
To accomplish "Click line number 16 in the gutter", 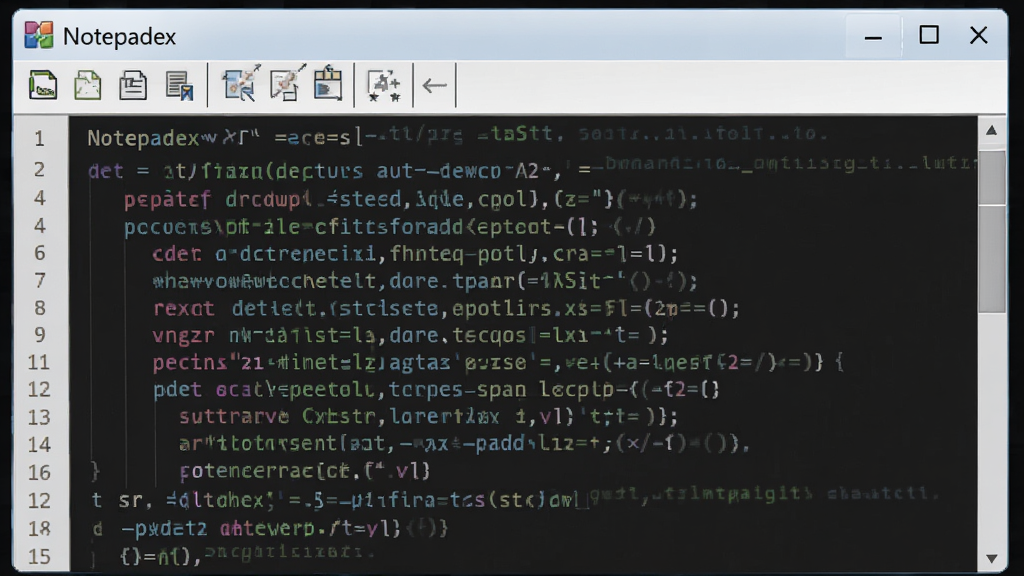I will (x=39, y=472).
